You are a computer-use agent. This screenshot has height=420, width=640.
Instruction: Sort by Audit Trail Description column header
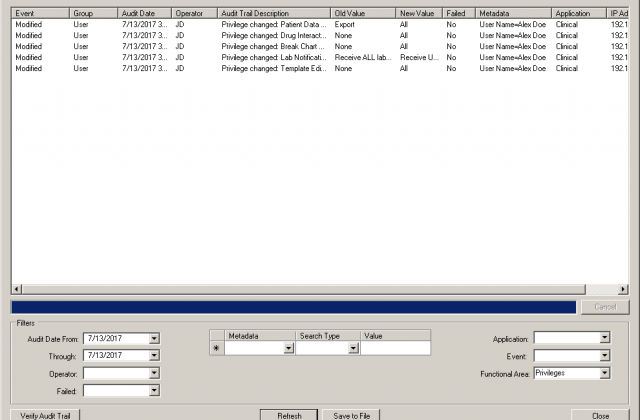(274, 13)
